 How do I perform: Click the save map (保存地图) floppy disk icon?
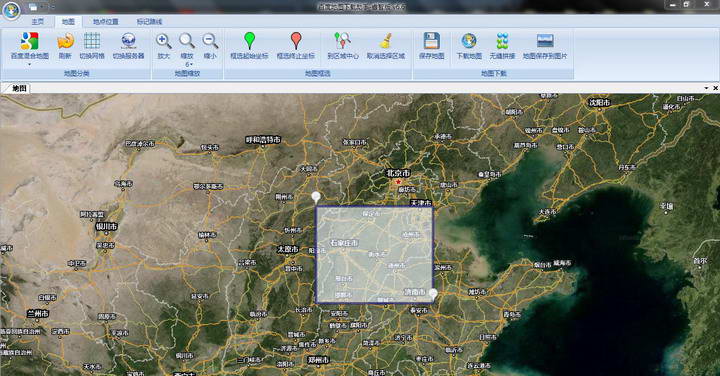(431, 41)
